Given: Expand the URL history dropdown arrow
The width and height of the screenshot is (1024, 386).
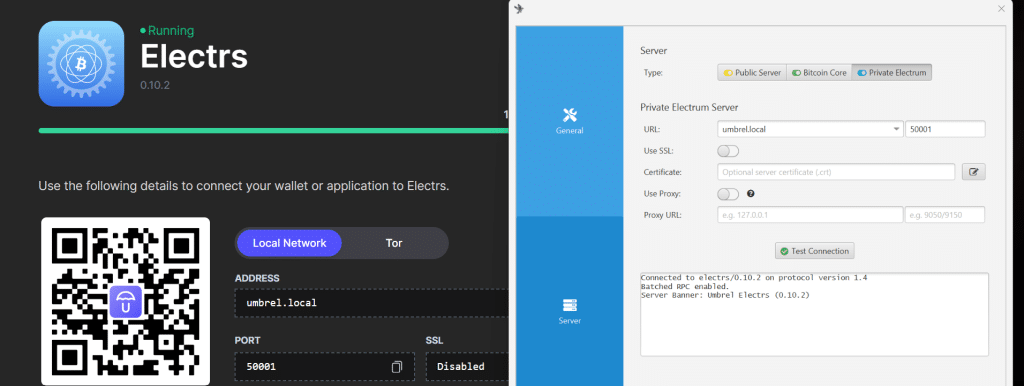Looking at the screenshot, I should coord(896,129).
